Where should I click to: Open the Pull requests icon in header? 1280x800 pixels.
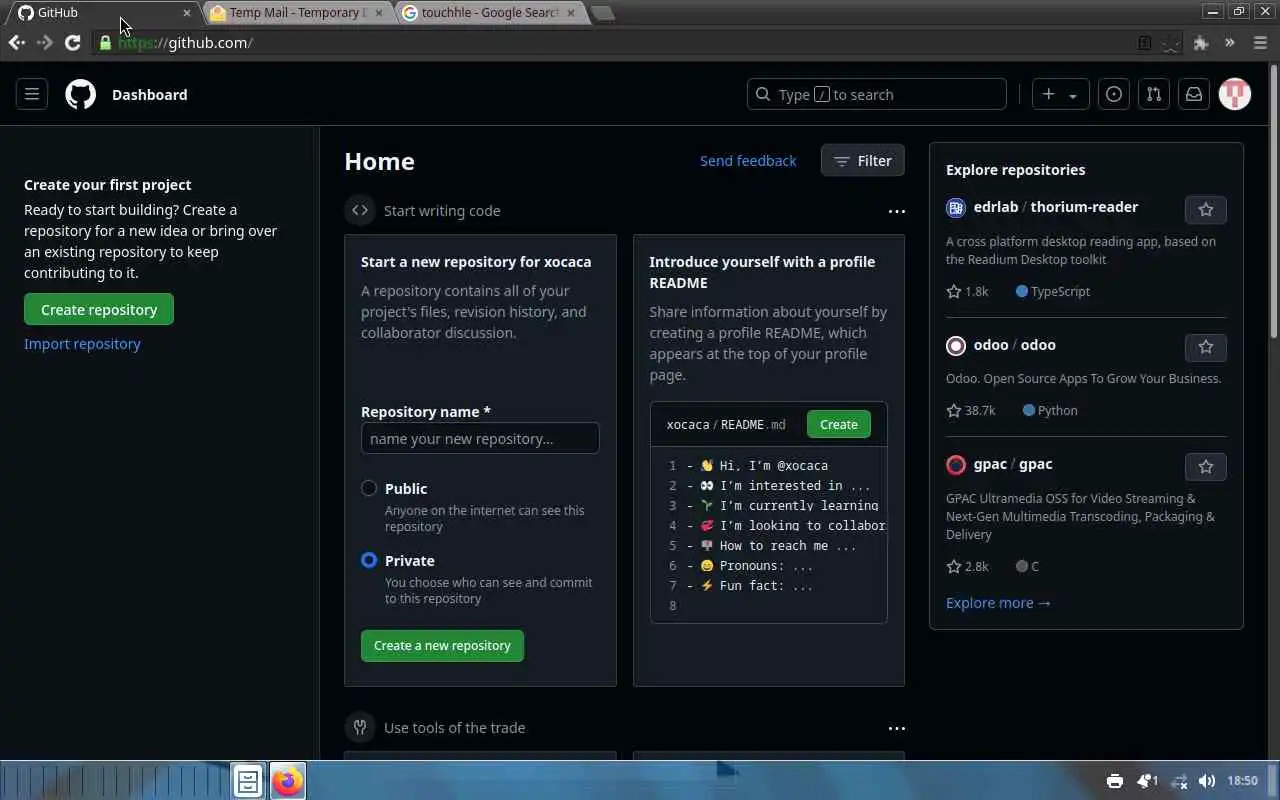click(x=1154, y=94)
